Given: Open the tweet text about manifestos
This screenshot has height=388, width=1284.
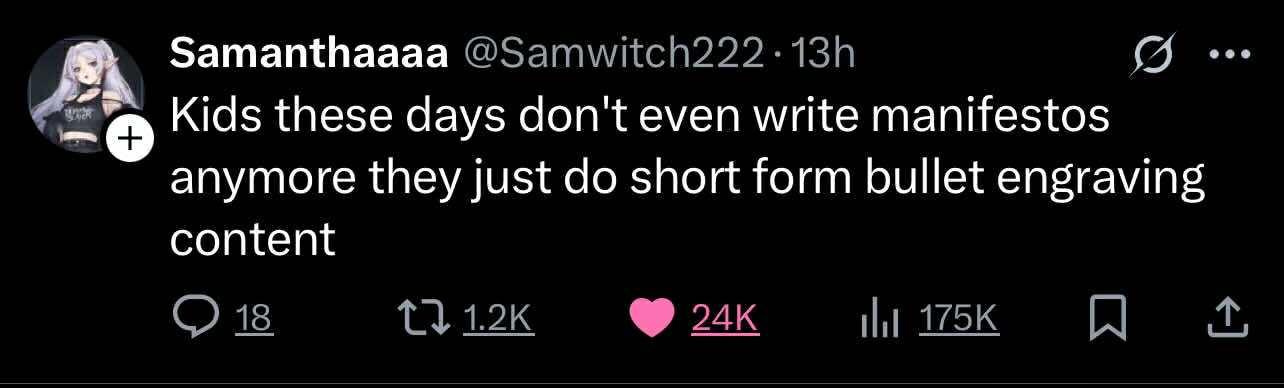Looking at the screenshot, I should (x=688, y=178).
